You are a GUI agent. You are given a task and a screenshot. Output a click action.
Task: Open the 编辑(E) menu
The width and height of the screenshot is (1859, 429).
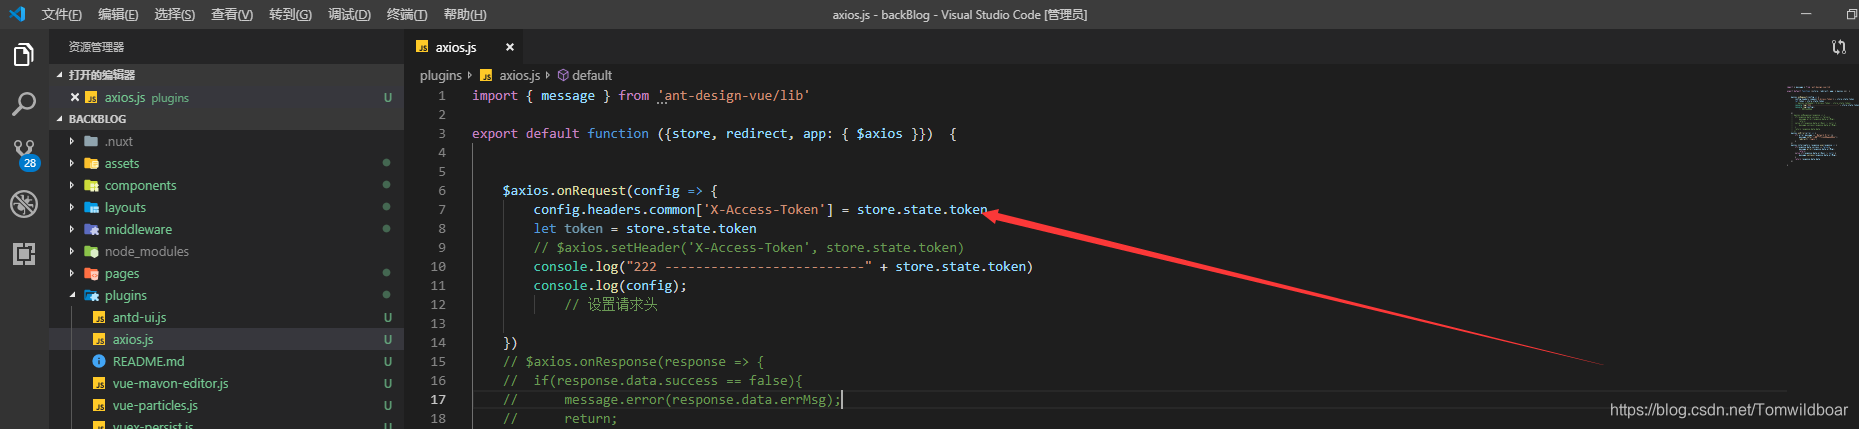[118, 14]
